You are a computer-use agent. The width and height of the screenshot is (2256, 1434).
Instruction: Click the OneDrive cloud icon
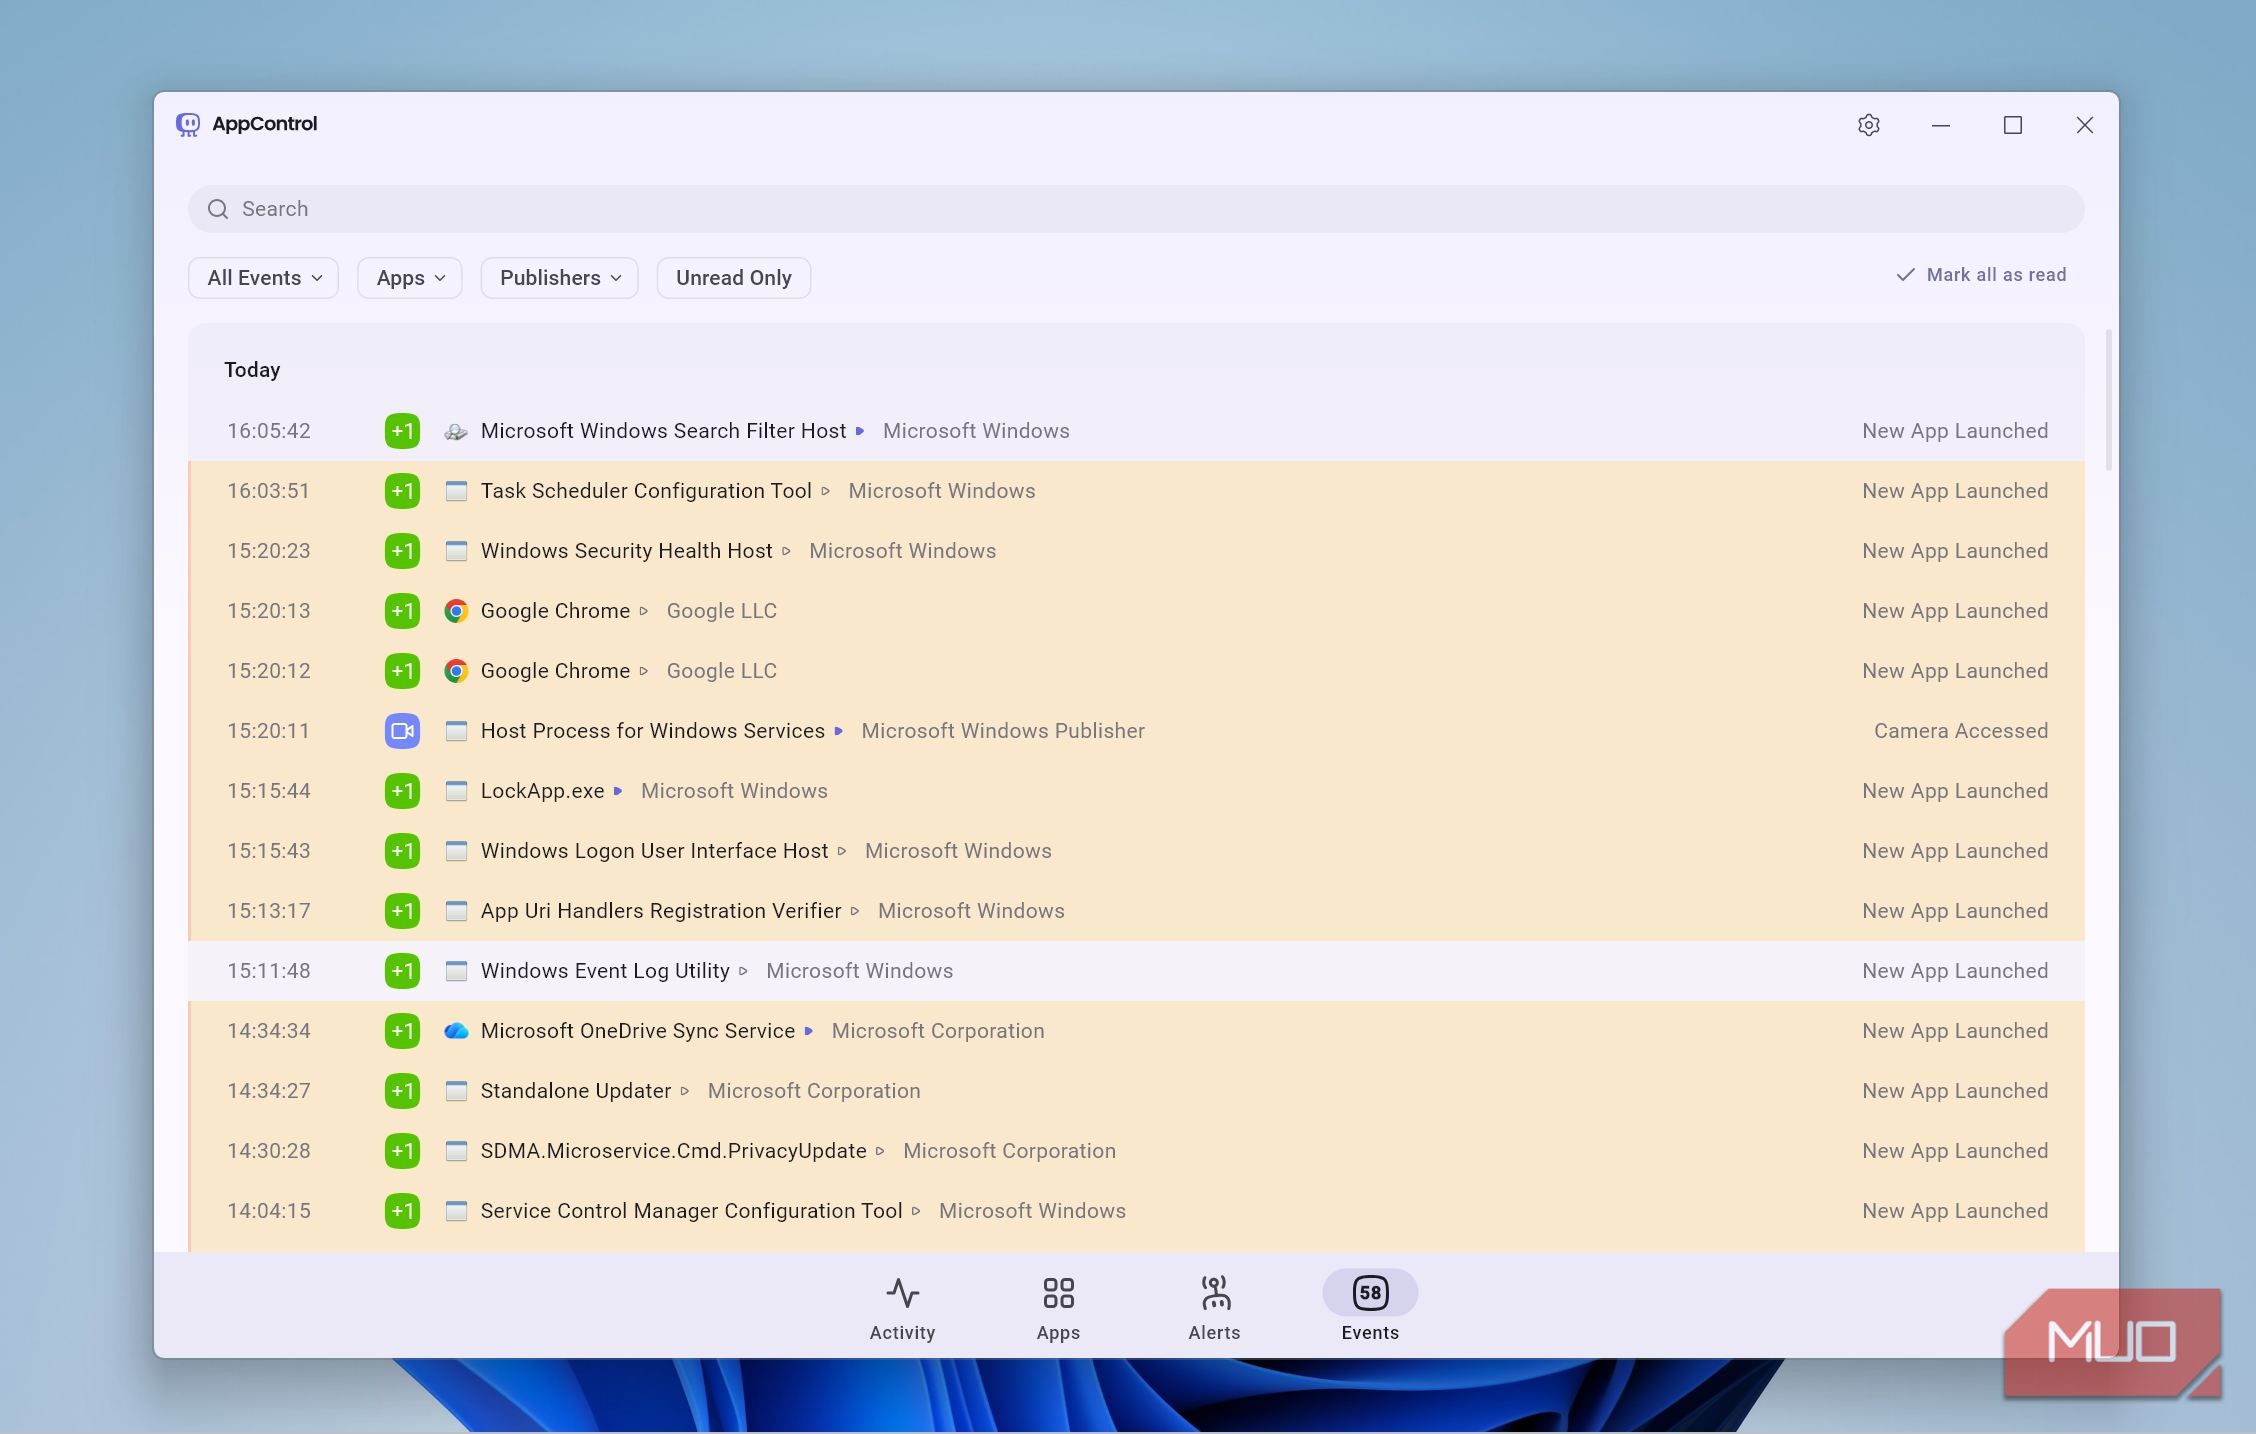click(x=456, y=1031)
